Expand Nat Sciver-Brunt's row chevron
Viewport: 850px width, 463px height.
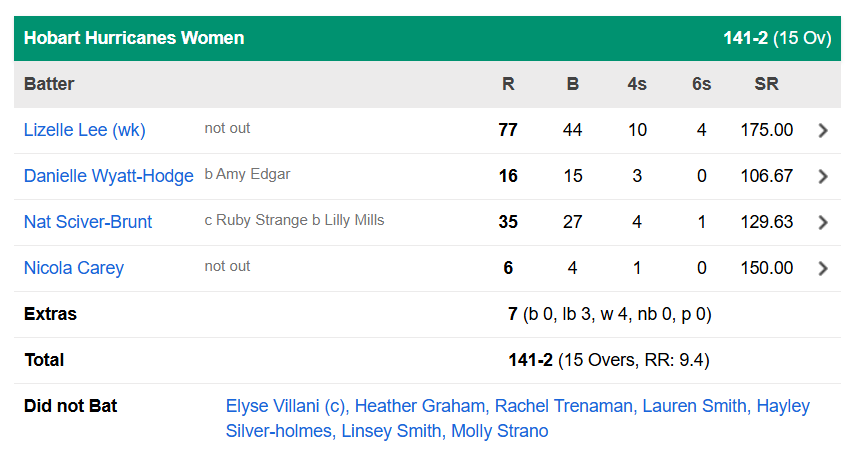[823, 222]
